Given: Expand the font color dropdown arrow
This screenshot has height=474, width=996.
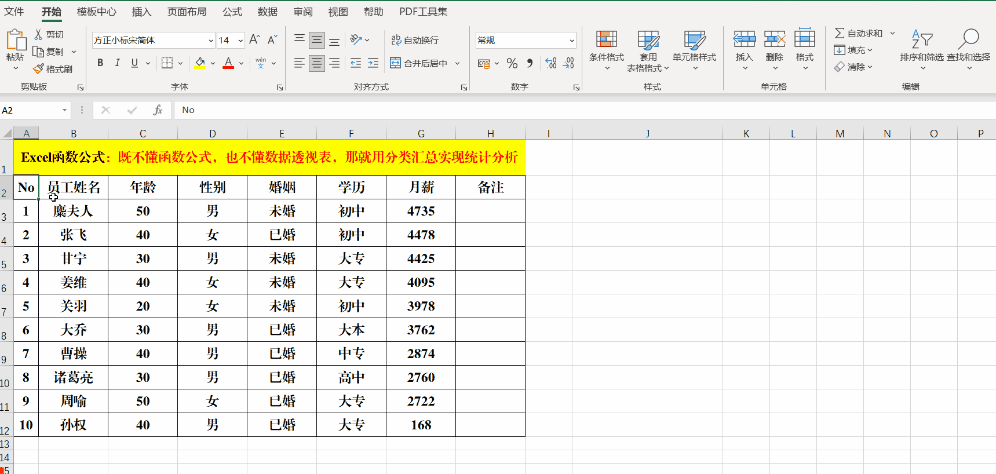Looking at the screenshot, I should pyautogui.click(x=243, y=63).
